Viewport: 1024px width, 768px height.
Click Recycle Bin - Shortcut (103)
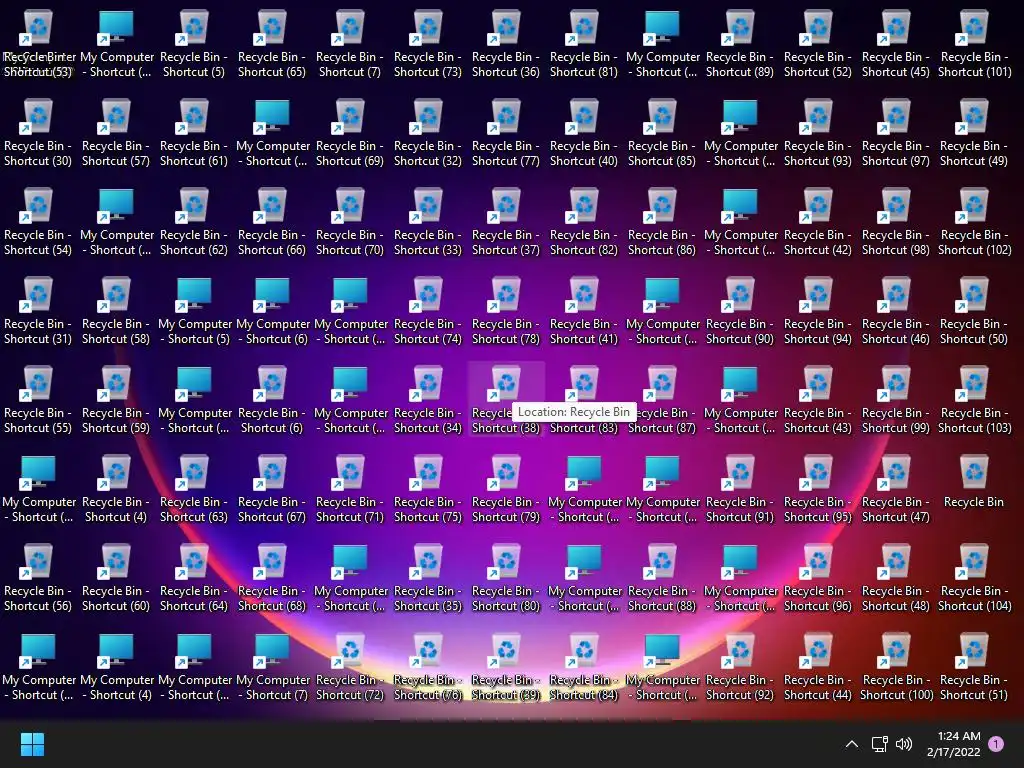click(974, 400)
